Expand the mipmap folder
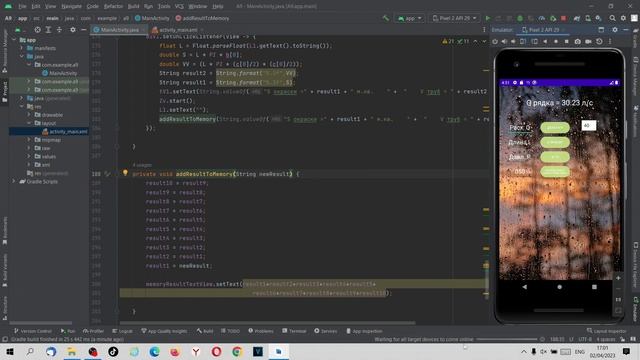 tap(29, 140)
